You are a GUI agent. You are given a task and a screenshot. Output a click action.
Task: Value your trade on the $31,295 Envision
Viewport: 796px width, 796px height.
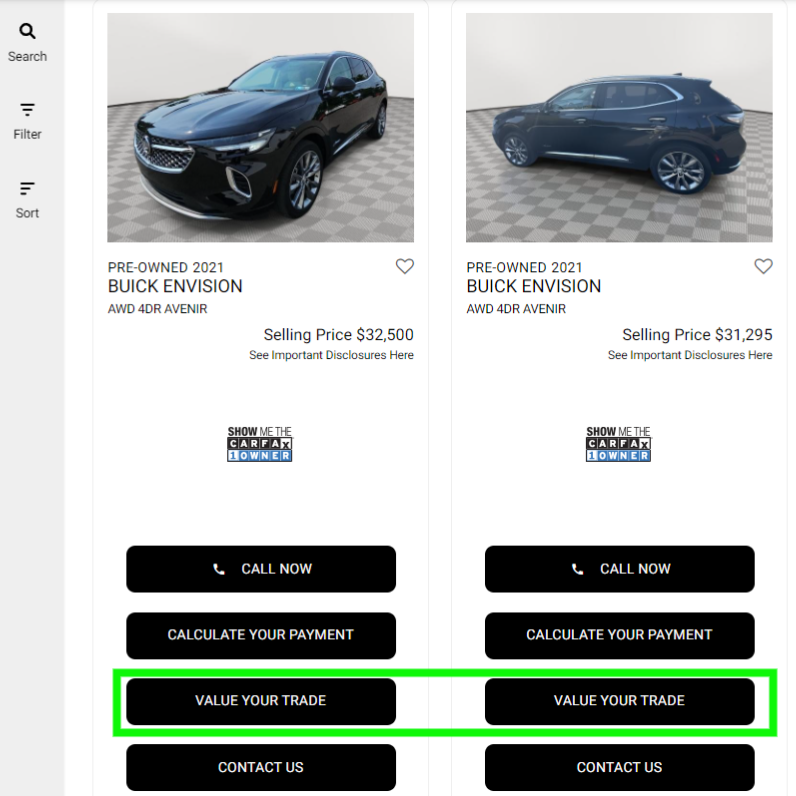pyautogui.click(x=619, y=701)
